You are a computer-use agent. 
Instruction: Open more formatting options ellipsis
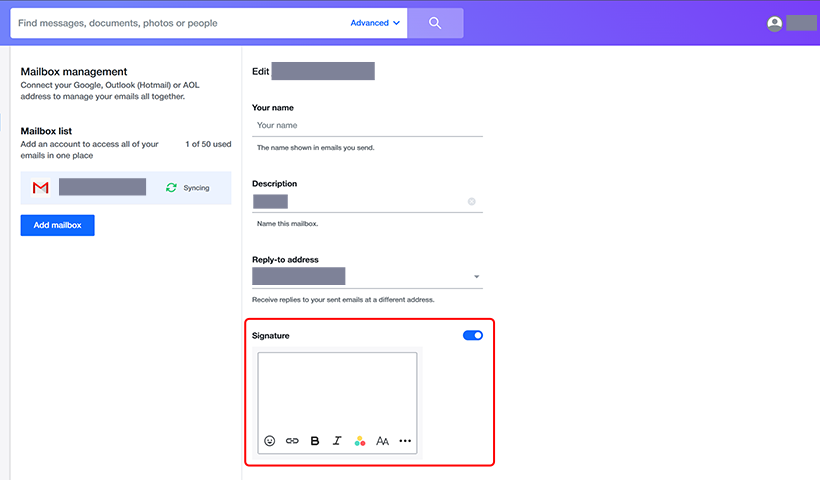tap(405, 441)
